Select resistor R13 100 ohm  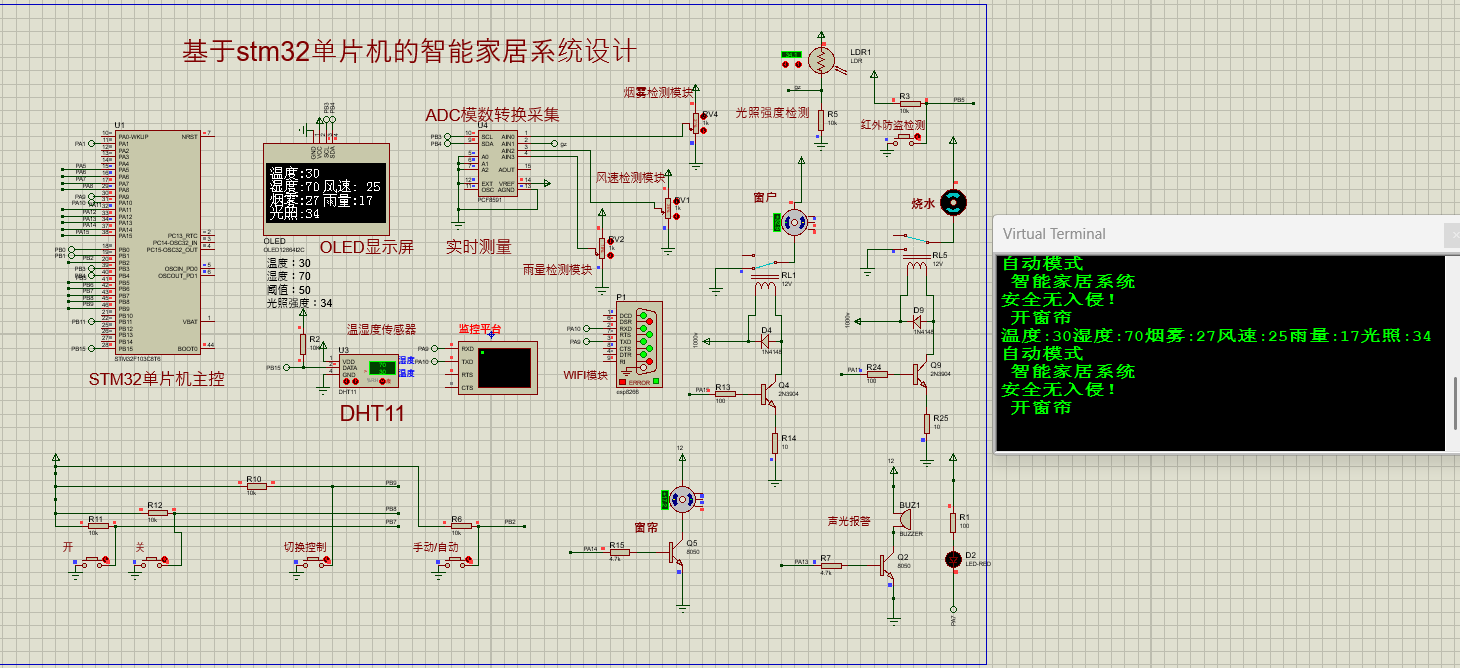tap(723, 394)
